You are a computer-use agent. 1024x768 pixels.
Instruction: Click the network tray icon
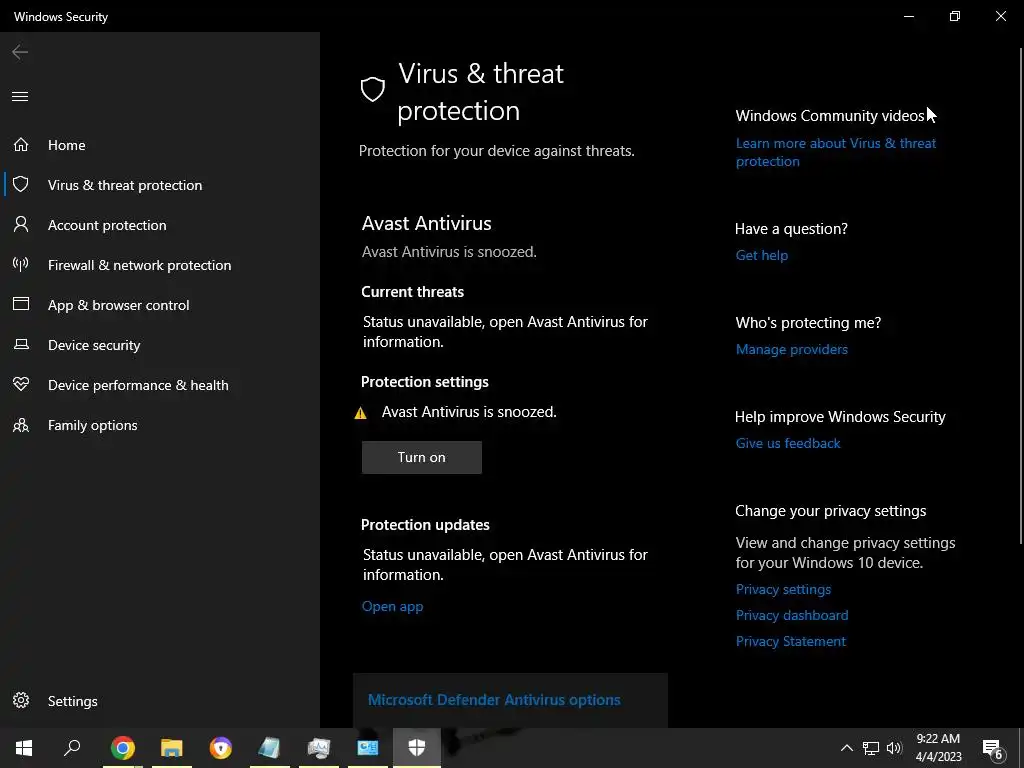point(871,748)
